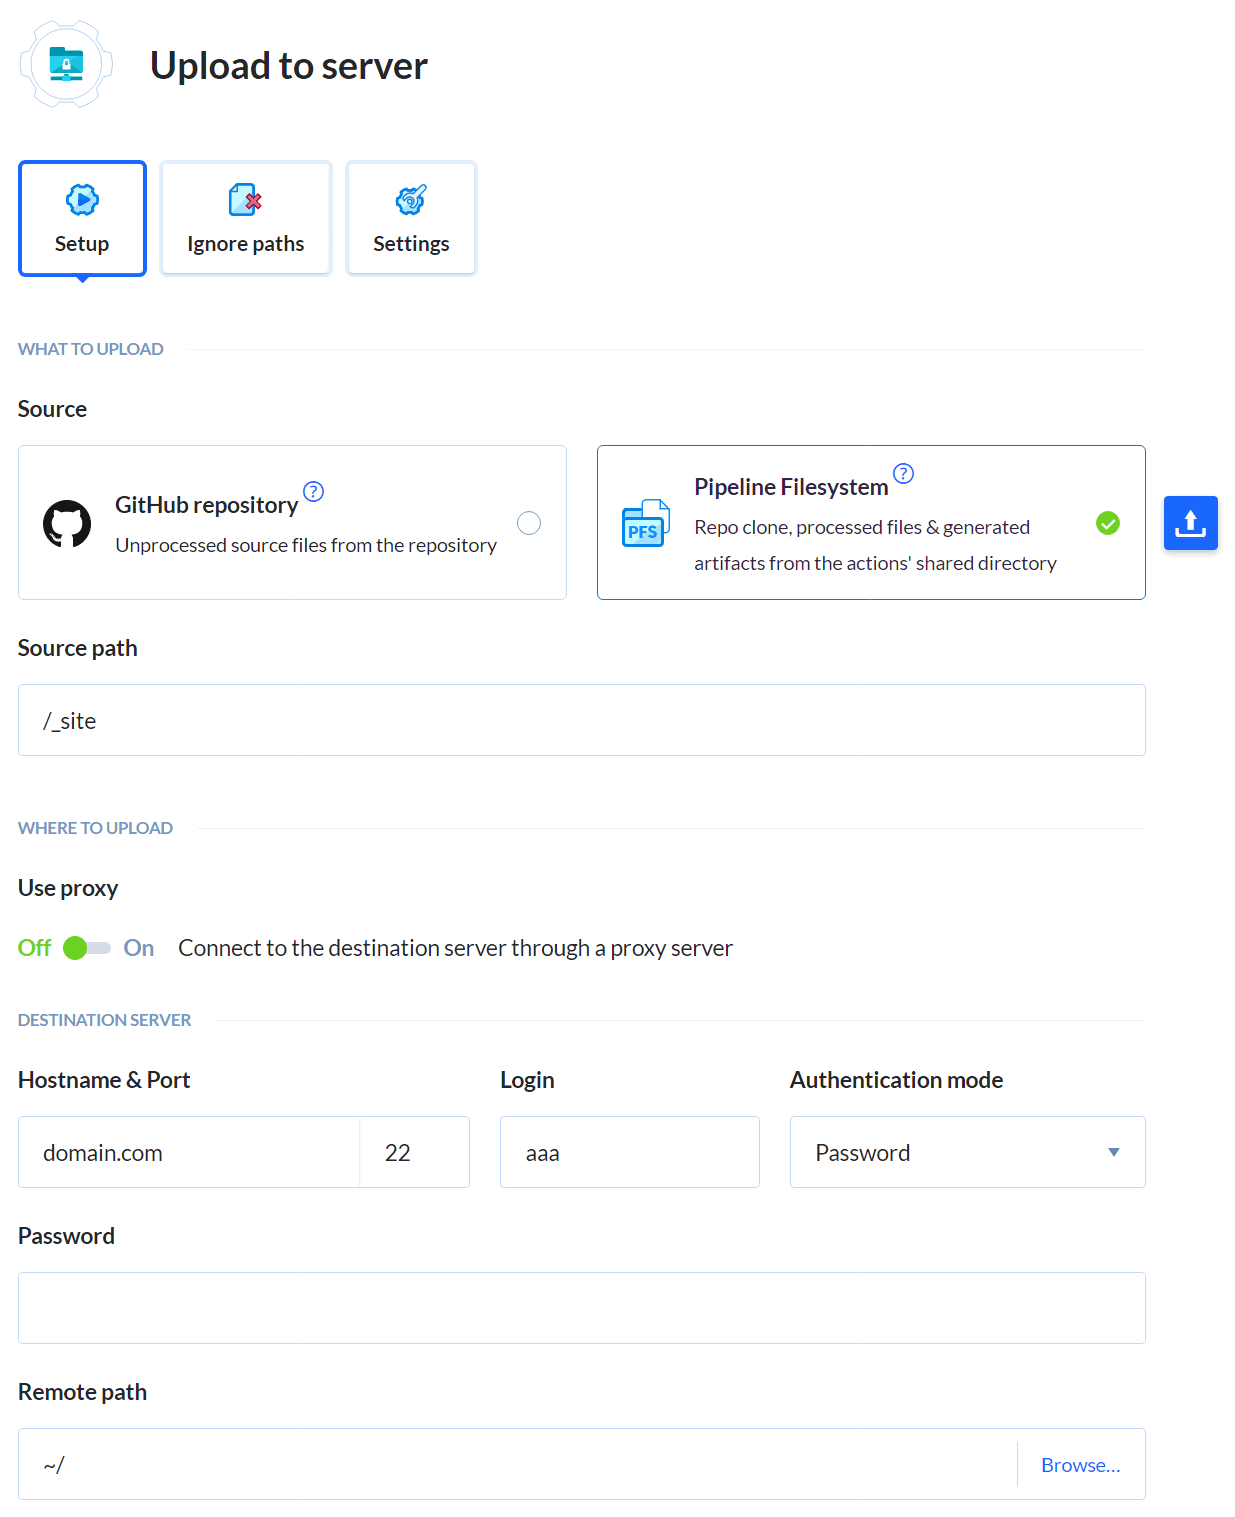The image size is (1235, 1517).
Task: Toggle the Use proxy switch on
Action: click(87, 948)
